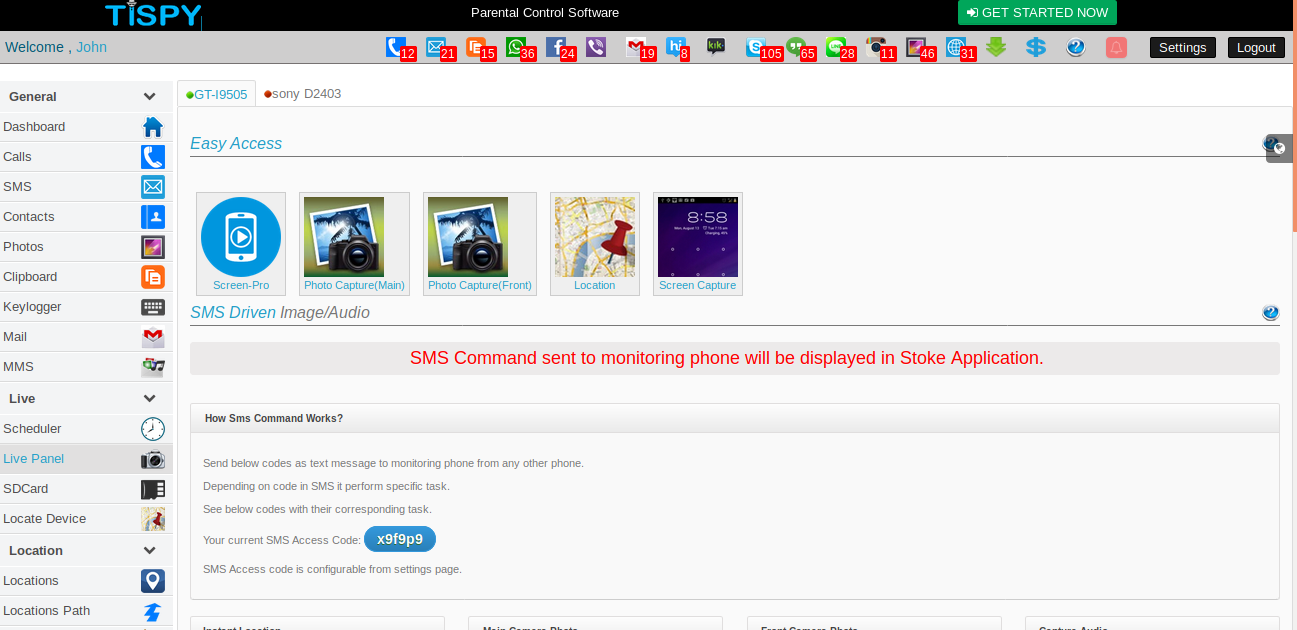Open Calls in the sidebar

coord(86,157)
